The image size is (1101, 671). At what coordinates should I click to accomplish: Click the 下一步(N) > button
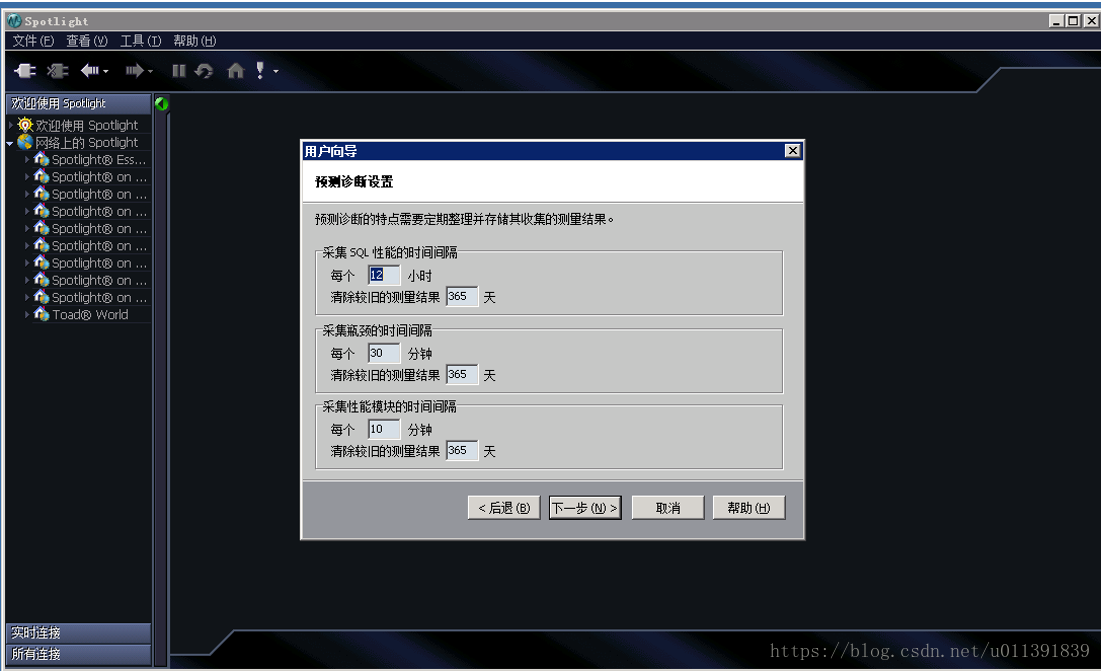[x=585, y=507]
